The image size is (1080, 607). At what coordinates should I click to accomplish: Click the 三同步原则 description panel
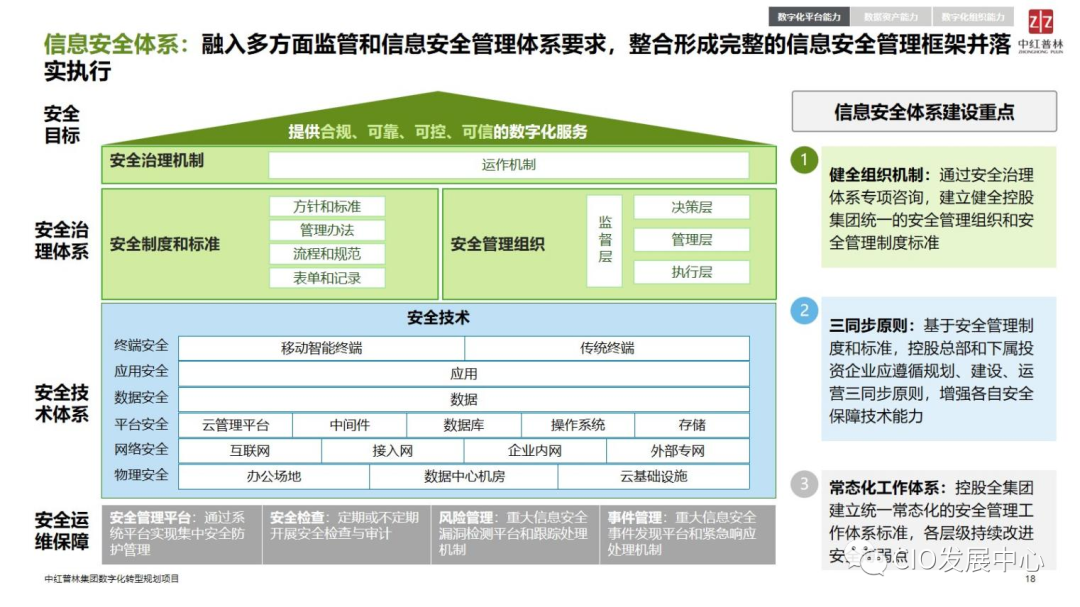point(938,369)
